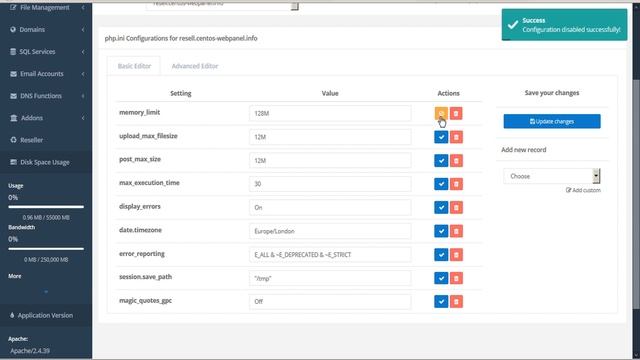Edit the session.save_path value field

(330, 278)
